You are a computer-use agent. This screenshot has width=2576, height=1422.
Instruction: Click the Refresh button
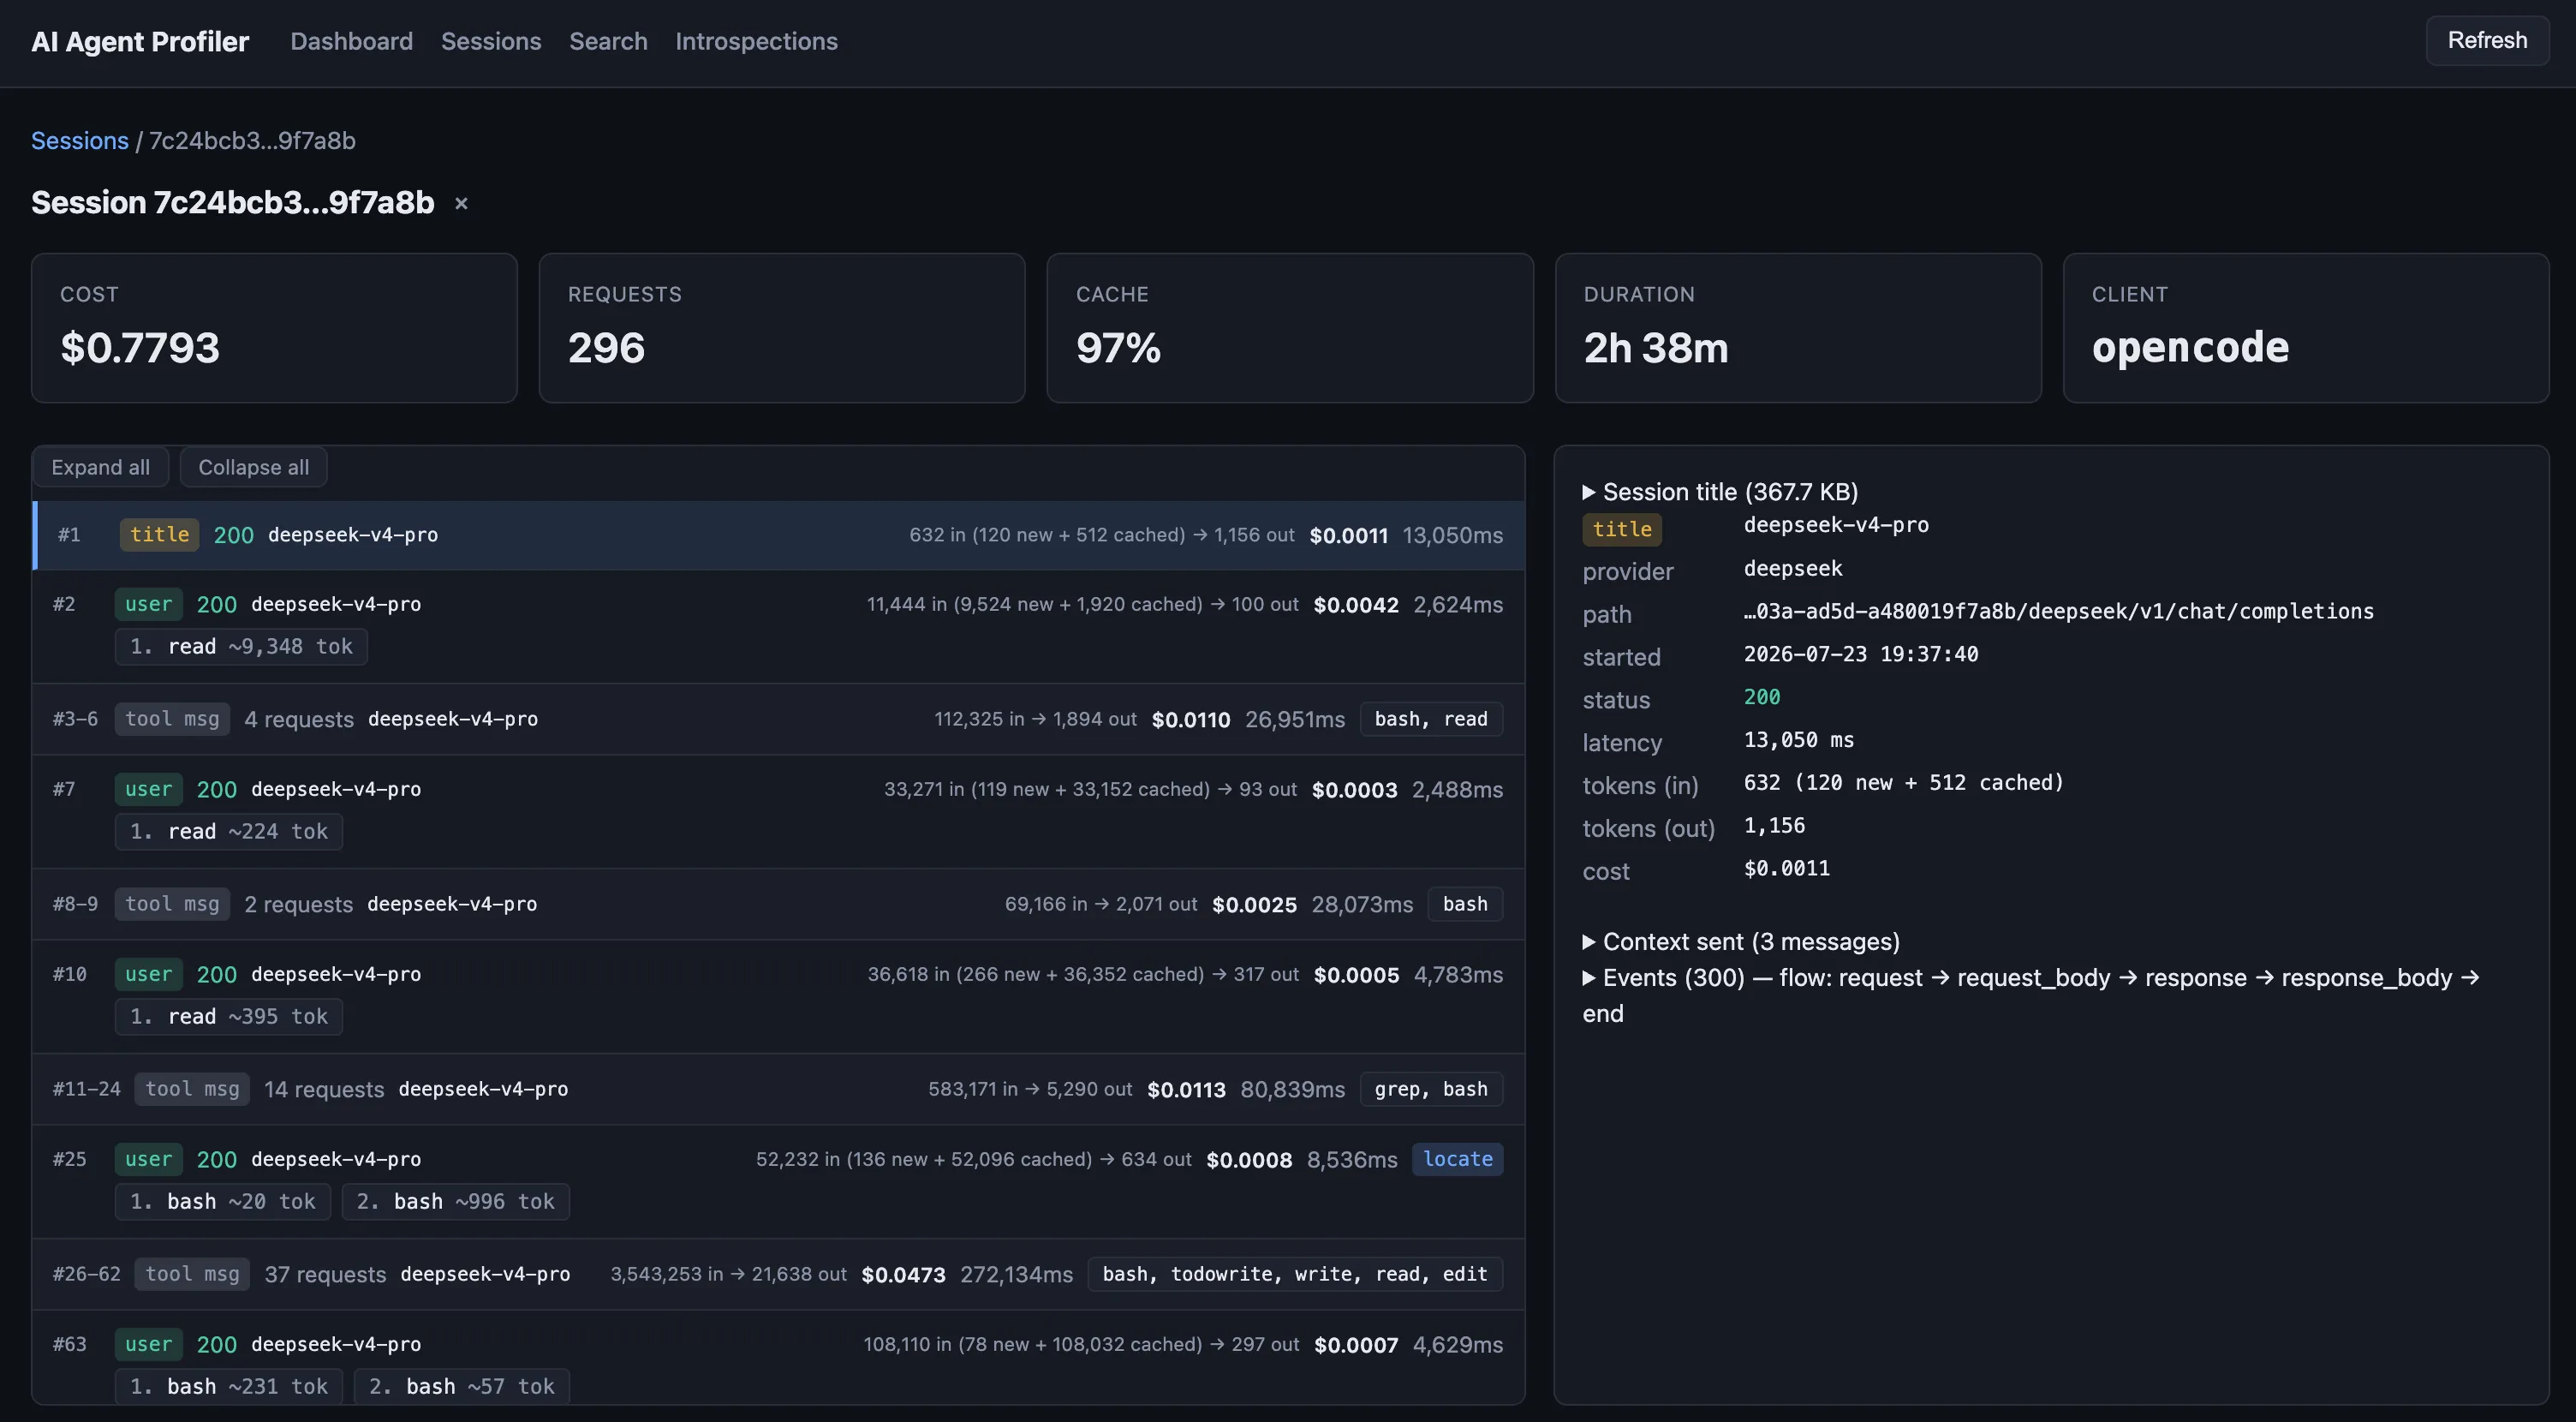click(2487, 40)
